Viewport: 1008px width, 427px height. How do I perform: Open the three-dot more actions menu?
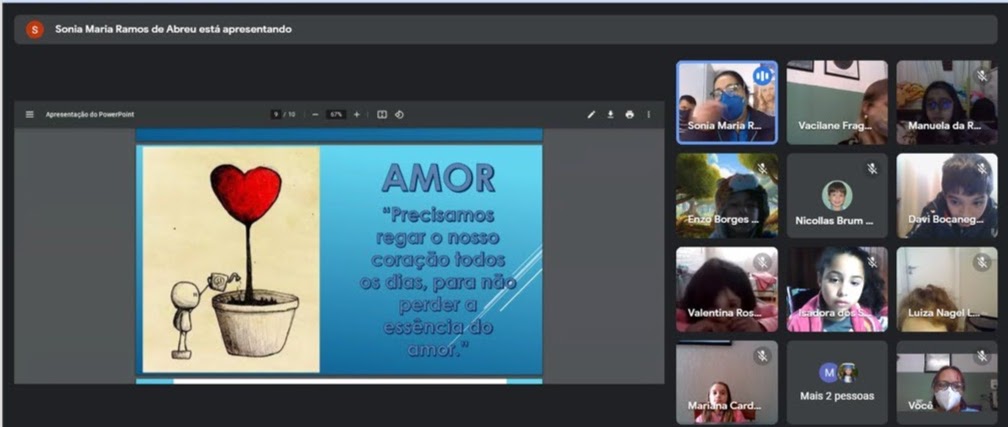click(x=648, y=114)
